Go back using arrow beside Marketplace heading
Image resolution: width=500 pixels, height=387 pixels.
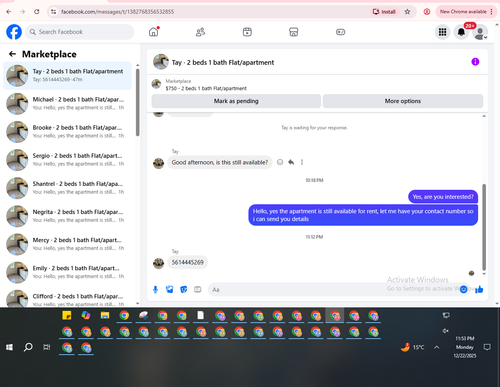[x=12, y=54]
